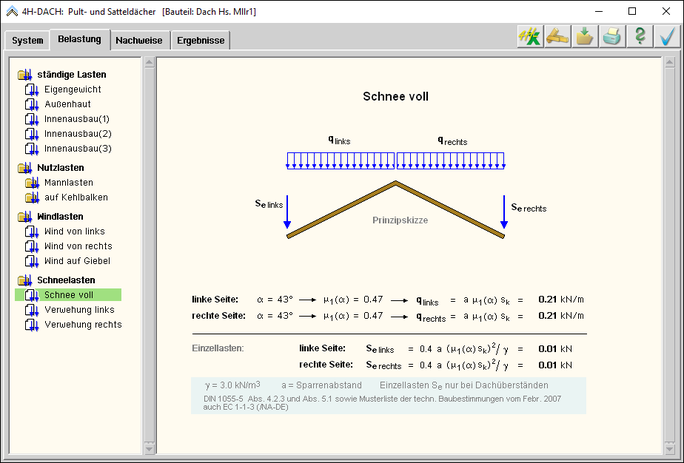Select Verwehung links in the tree
This screenshot has width=684, height=463.
coord(79,310)
